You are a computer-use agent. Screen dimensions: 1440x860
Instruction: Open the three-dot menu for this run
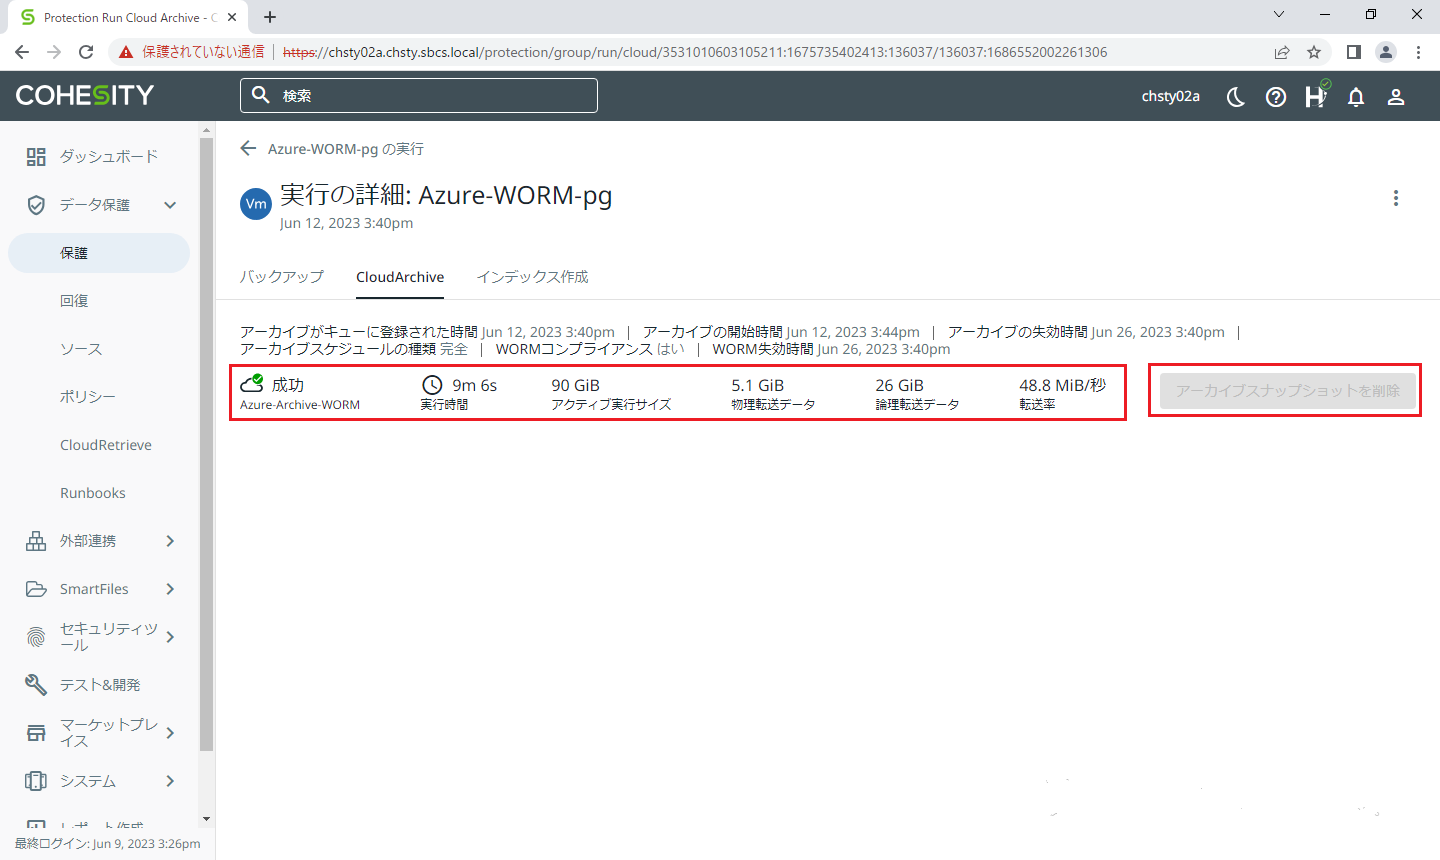[1396, 198]
